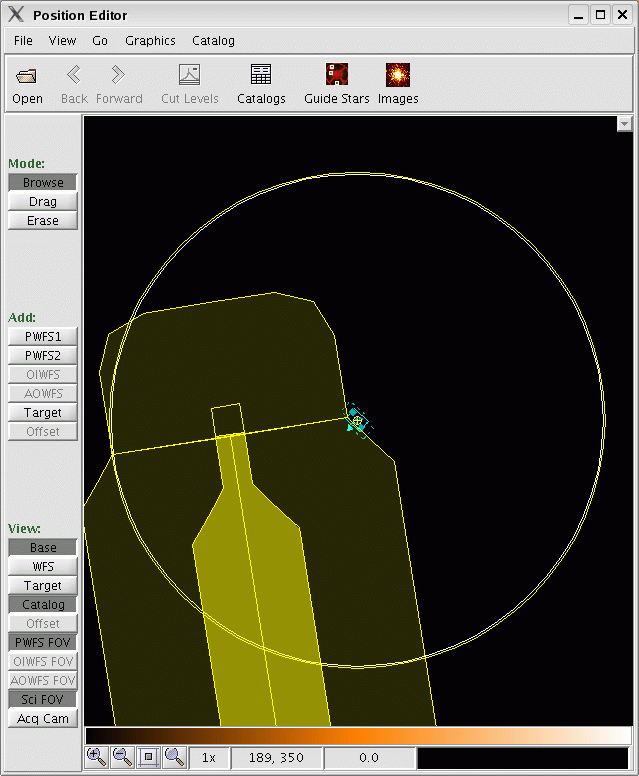This screenshot has height=776, width=639.
Task: Open the File menu
Action: [x=23, y=41]
